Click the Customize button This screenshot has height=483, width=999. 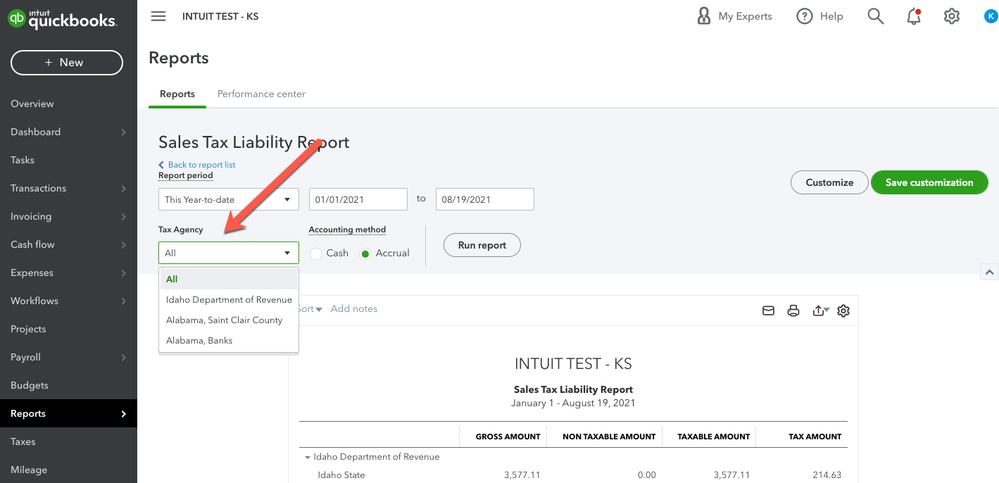tap(829, 182)
